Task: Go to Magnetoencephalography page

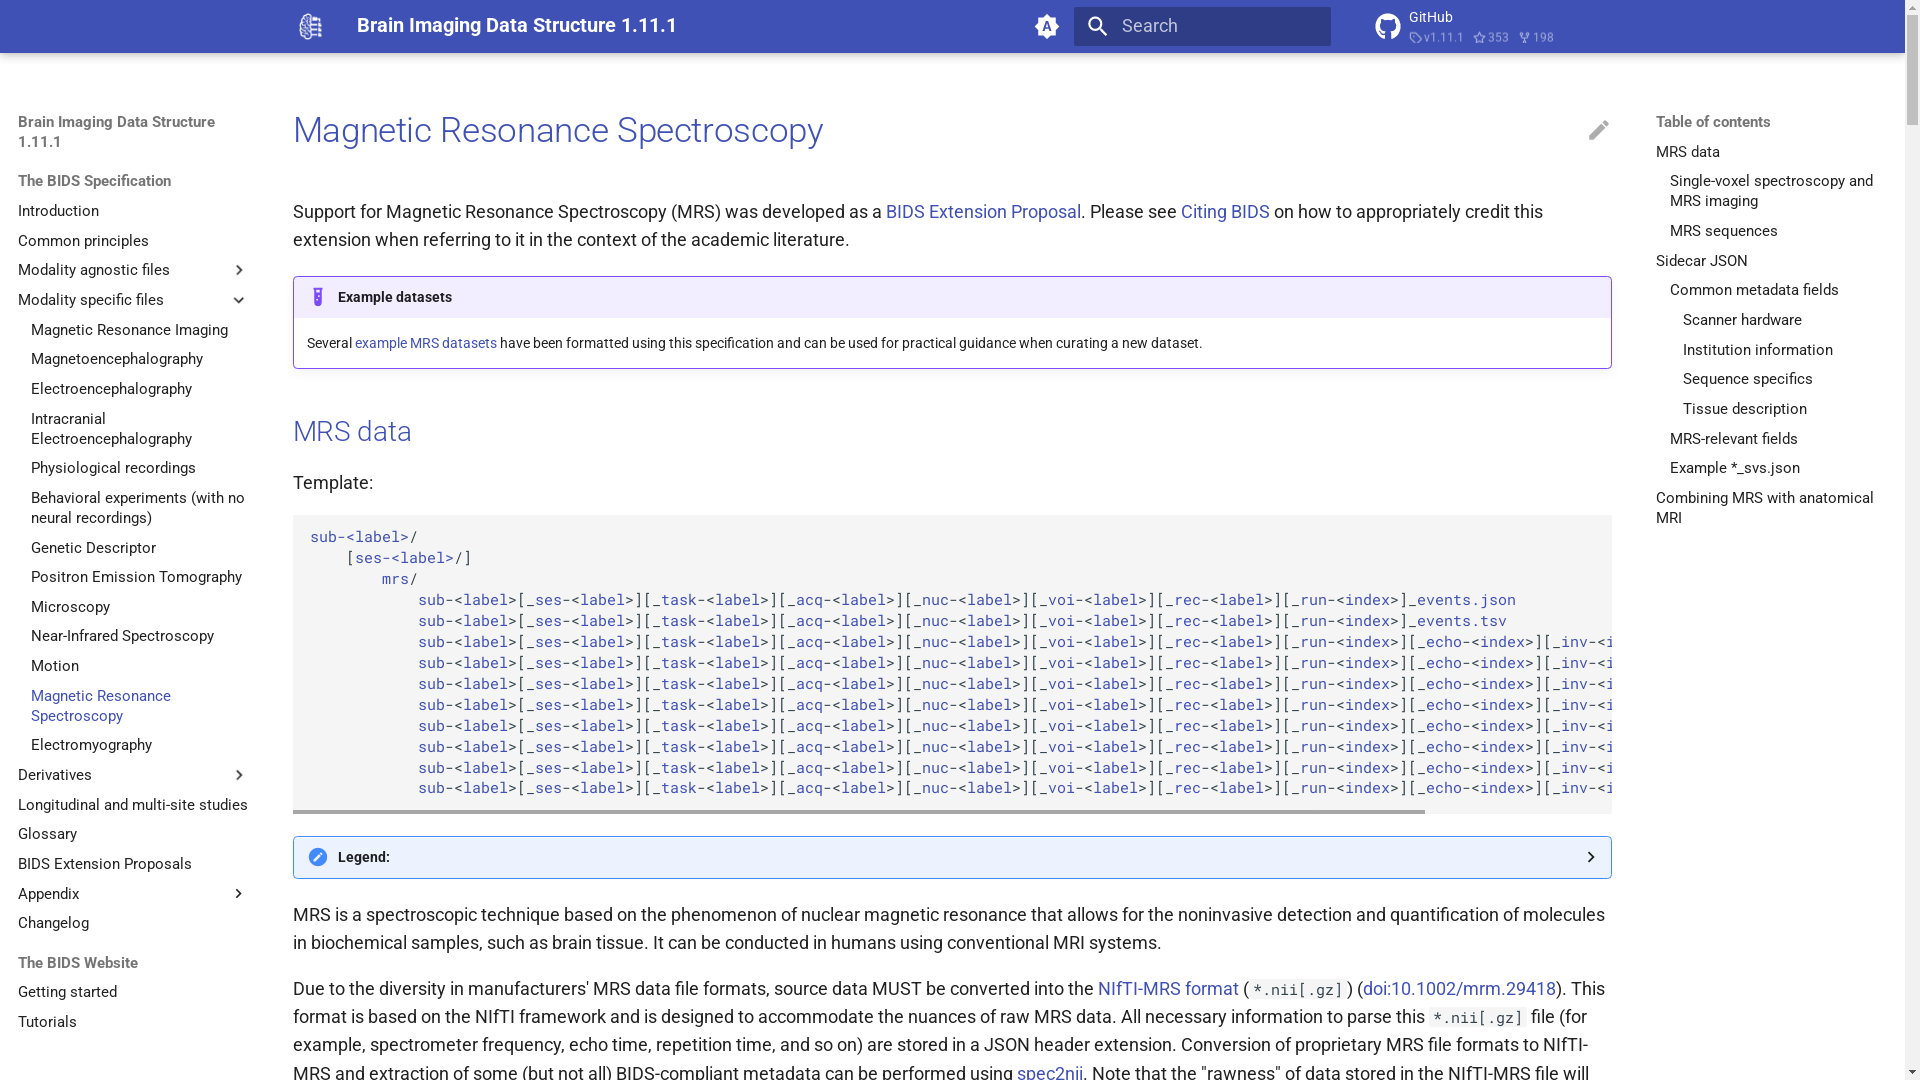Action: coord(117,359)
